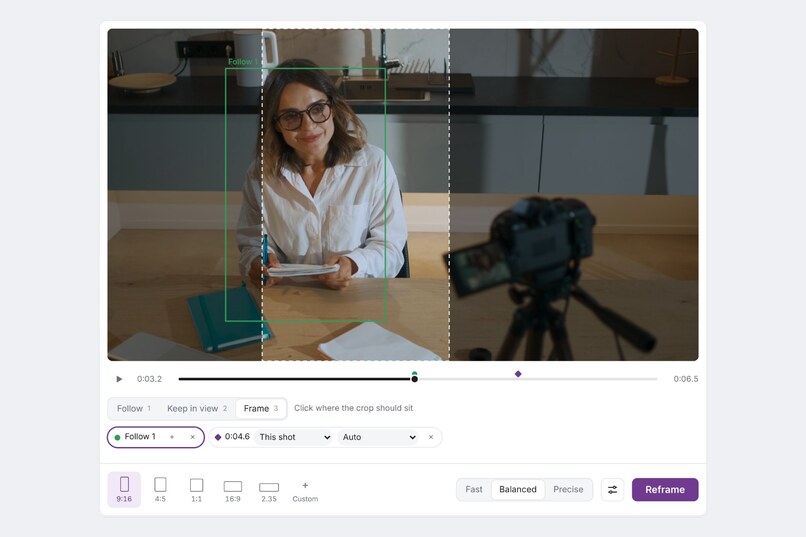Select the Frame mode tab
The width and height of the screenshot is (806, 537).
click(x=261, y=409)
